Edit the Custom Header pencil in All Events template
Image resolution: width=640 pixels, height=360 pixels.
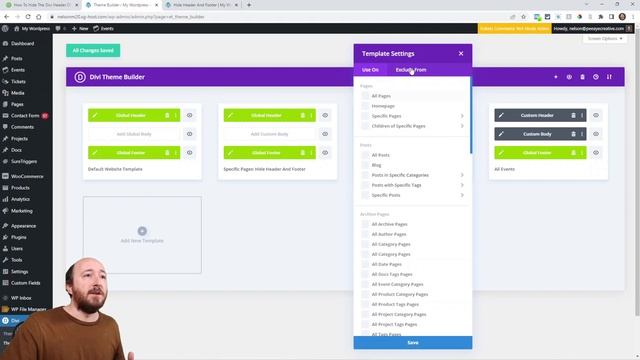(x=501, y=116)
